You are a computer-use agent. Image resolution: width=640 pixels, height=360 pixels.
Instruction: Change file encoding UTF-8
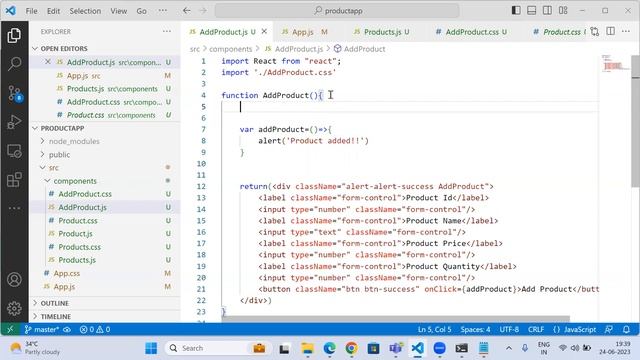(x=509, y=329)
